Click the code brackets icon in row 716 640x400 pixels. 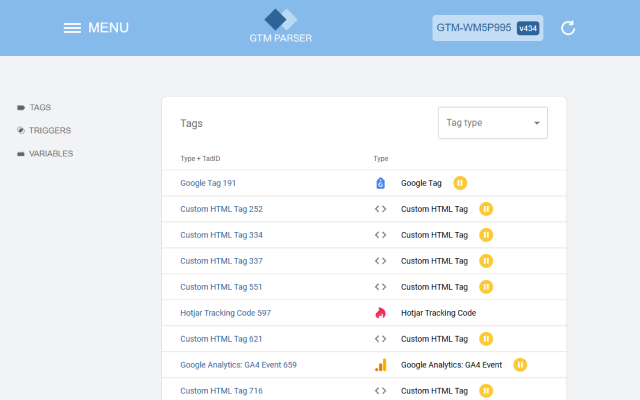coord(380,391)
